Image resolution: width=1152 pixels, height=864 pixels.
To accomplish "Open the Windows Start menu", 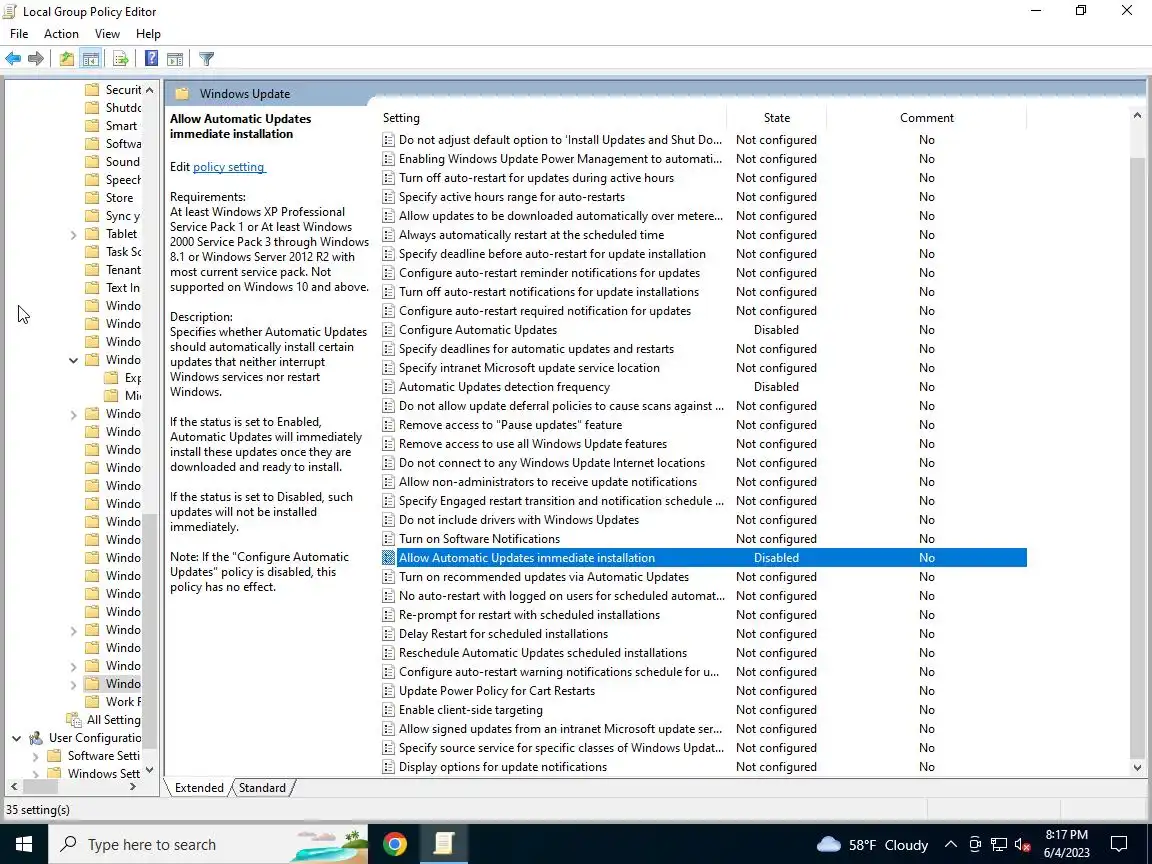I will [24, 844].
